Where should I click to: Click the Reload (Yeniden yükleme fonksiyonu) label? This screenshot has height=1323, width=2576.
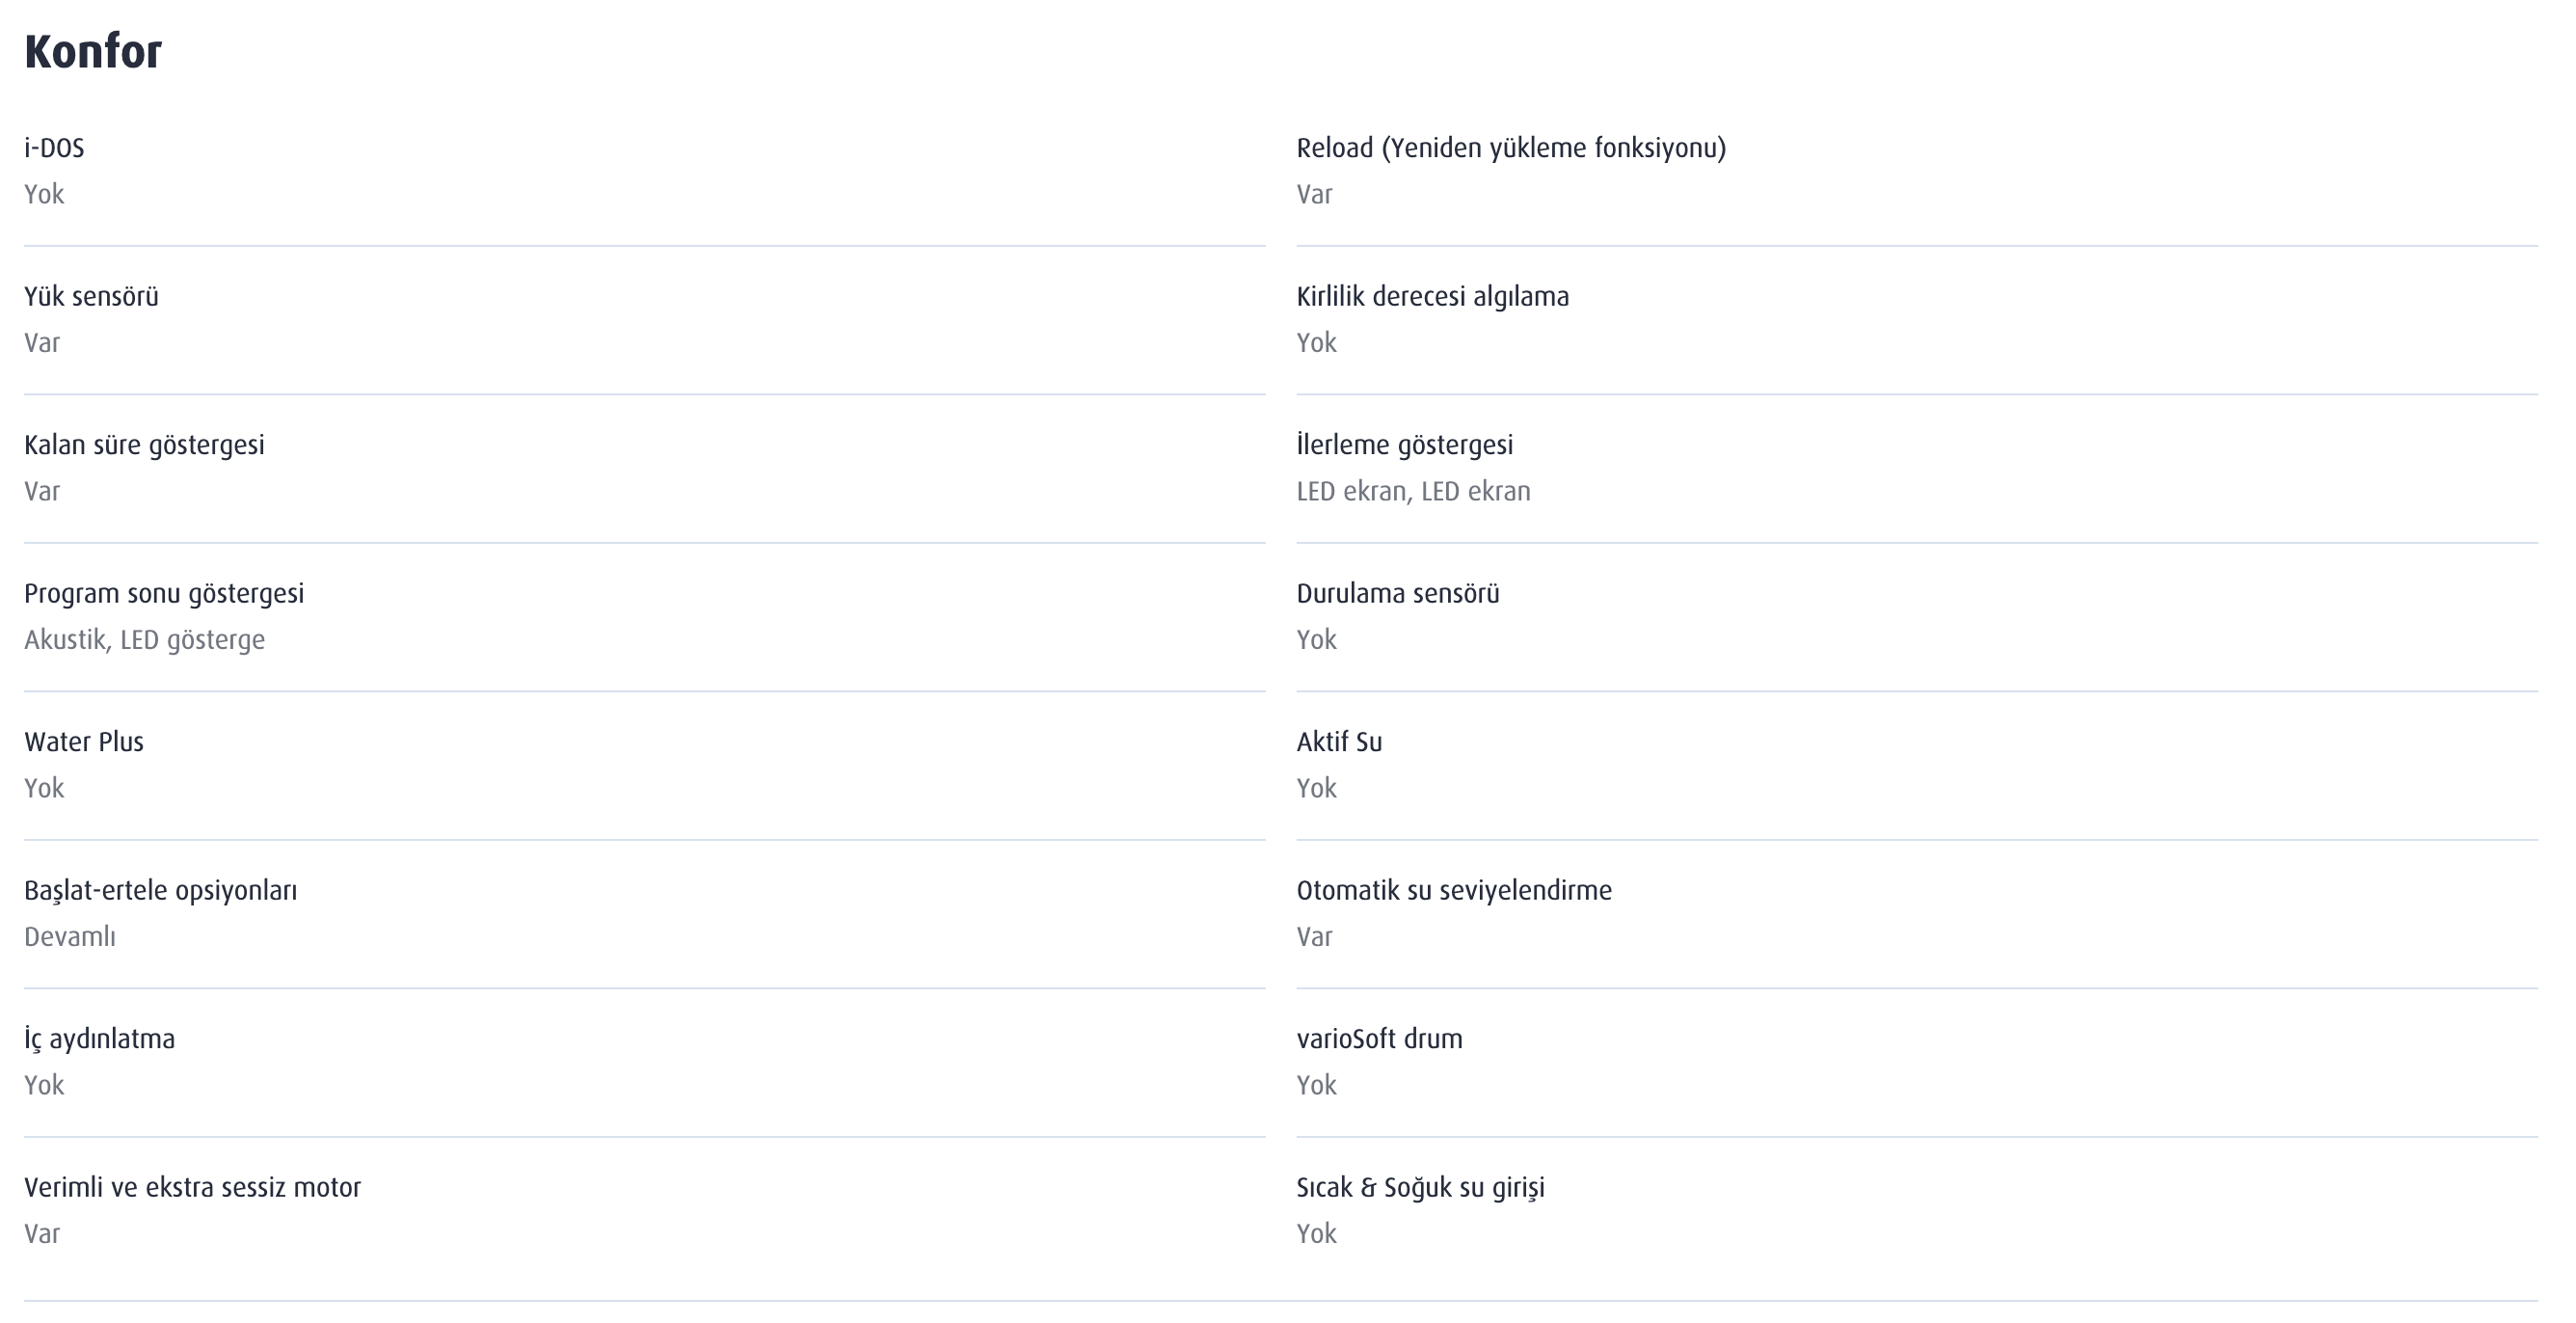(x=1511, y=148)
